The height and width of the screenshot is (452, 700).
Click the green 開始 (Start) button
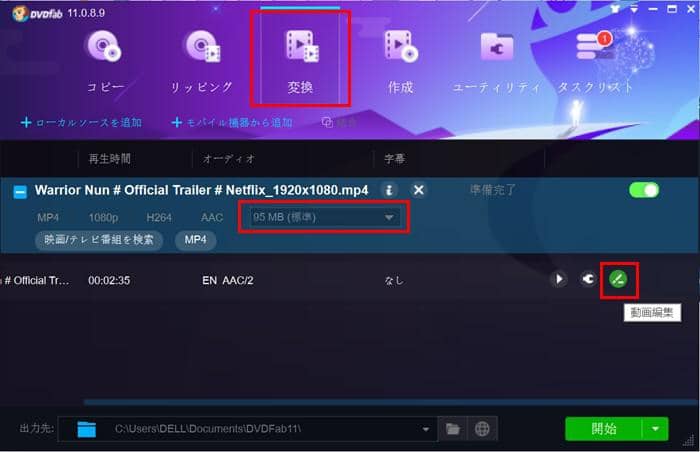604,429
